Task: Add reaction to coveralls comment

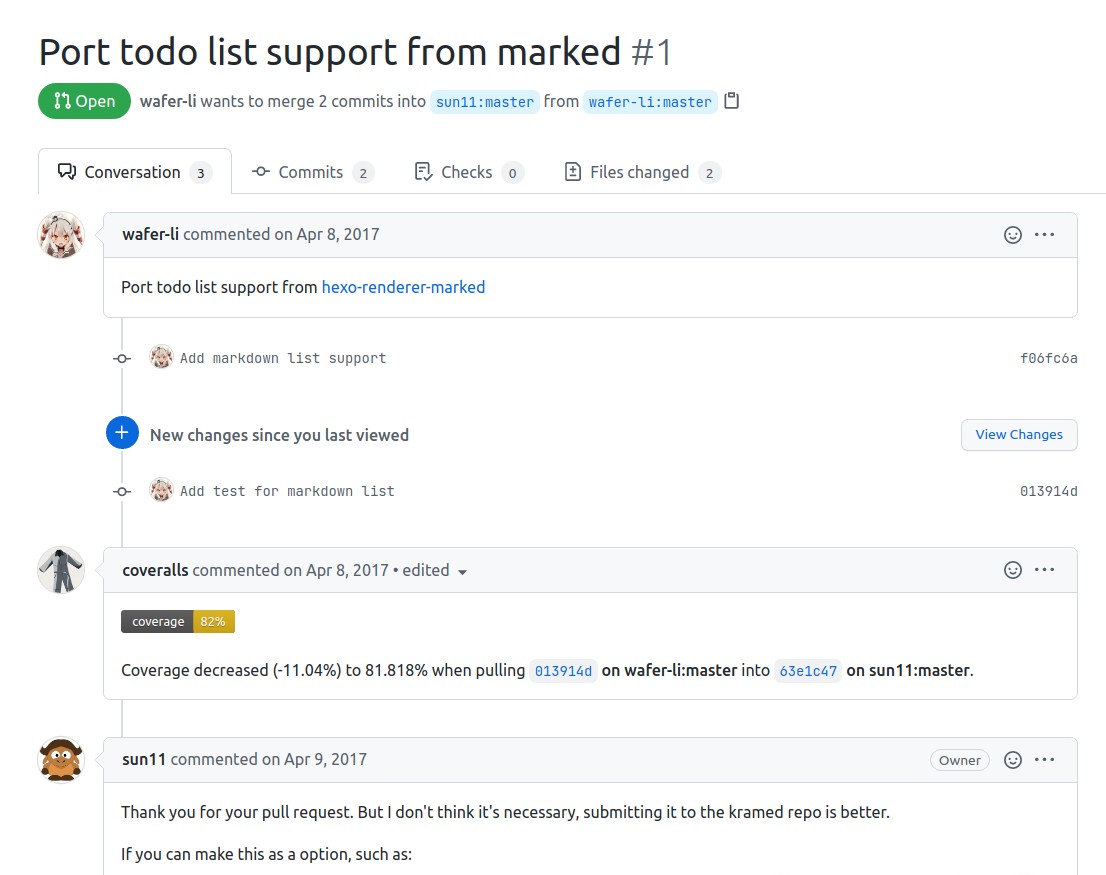Action: click(x=1013, y=570)
